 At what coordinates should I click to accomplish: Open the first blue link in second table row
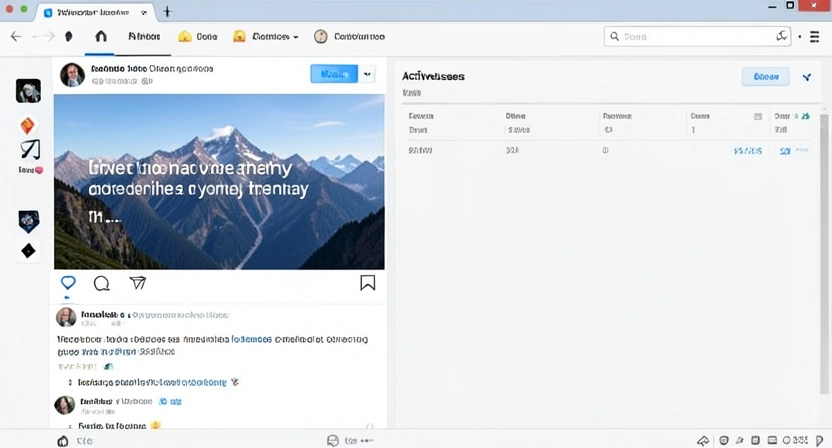(748, 151)
